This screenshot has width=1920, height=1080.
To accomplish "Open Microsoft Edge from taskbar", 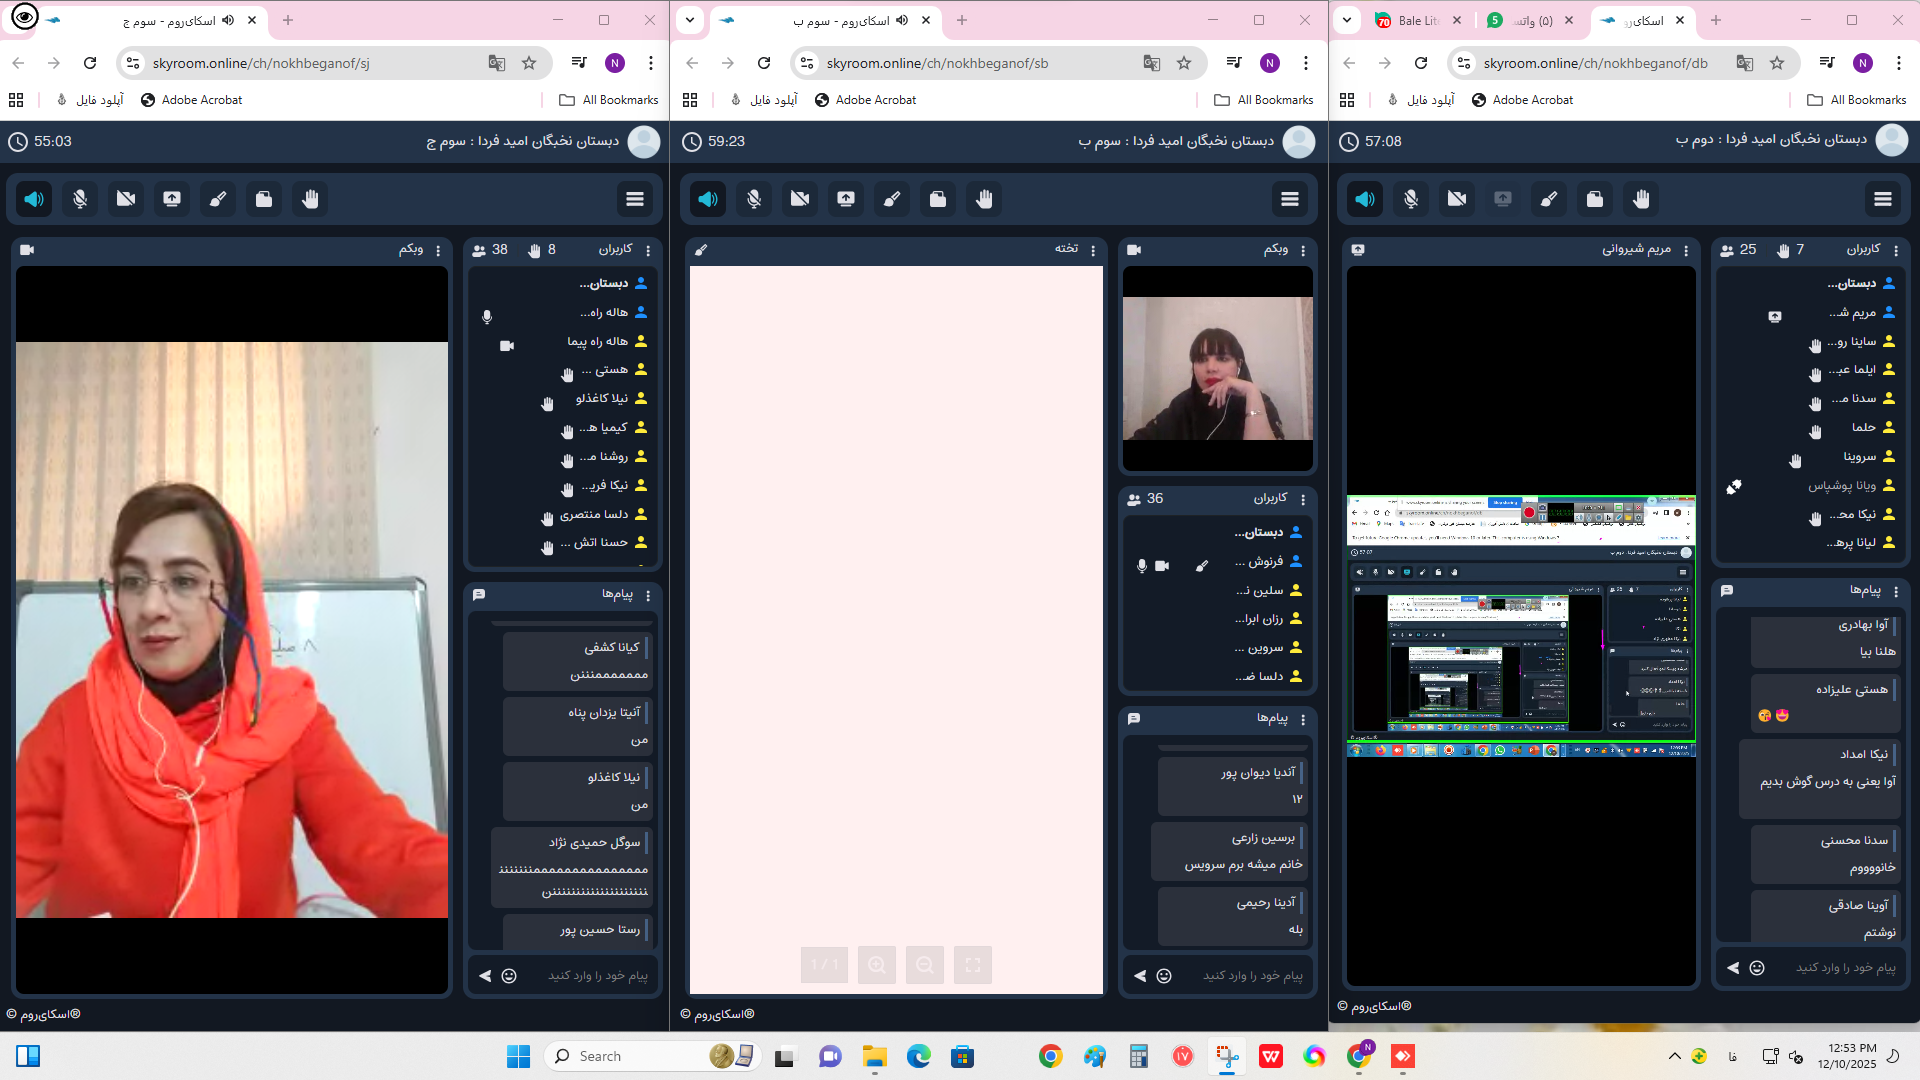I will 918,1056.
